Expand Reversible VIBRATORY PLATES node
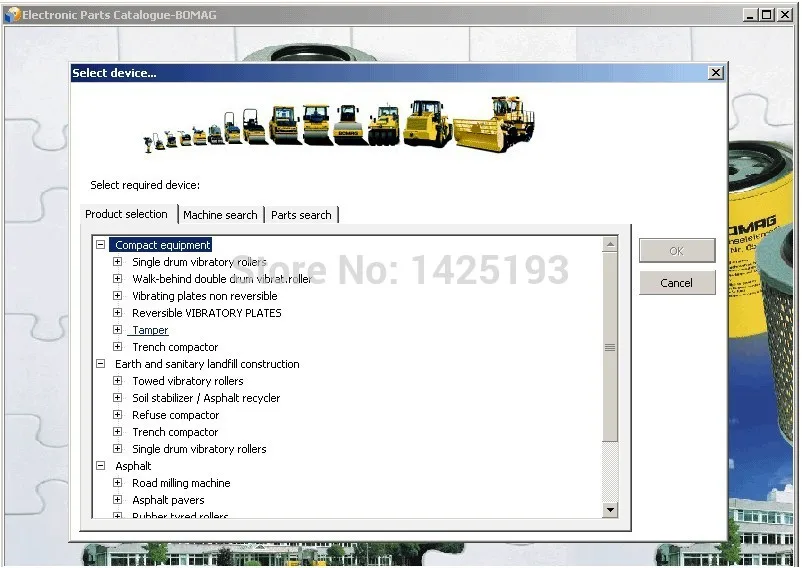This screenshot has height=568, width=802. click(x=118, y=312)
